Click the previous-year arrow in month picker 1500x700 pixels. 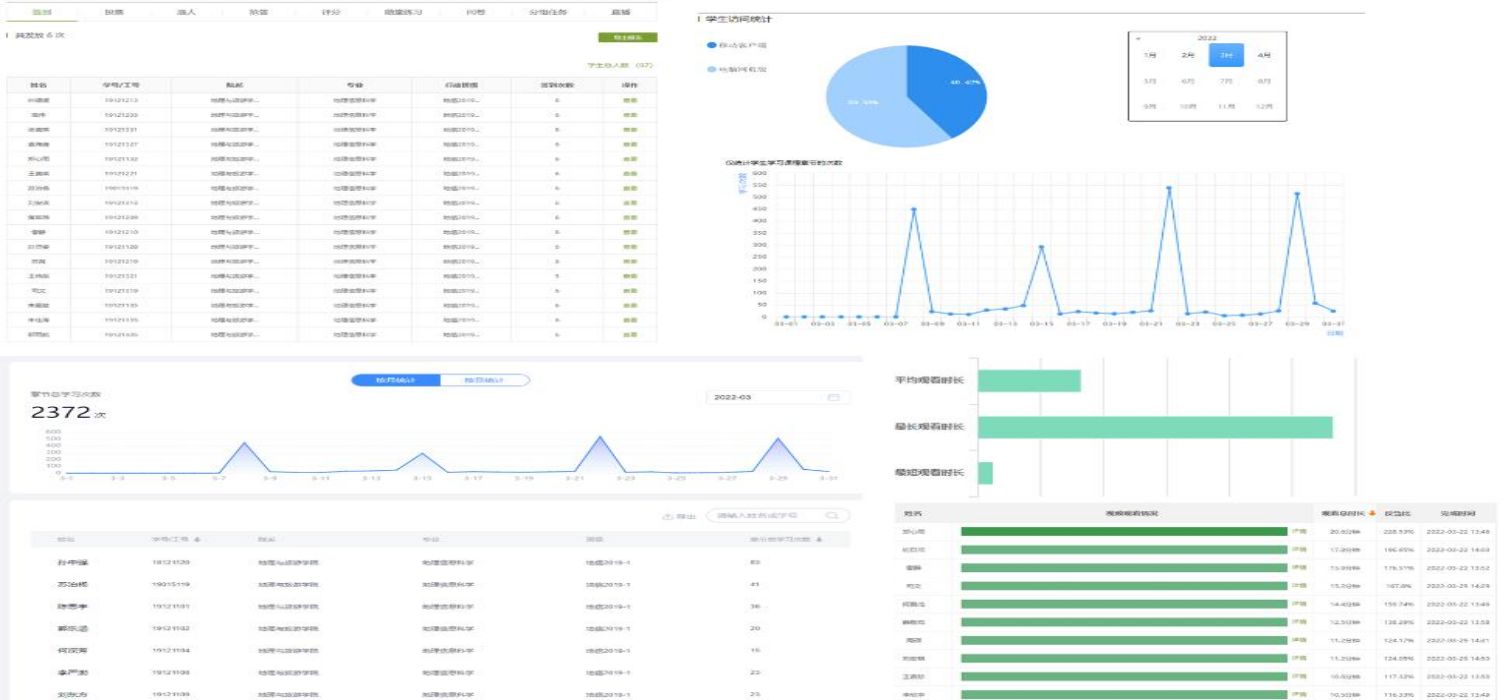1139,38
